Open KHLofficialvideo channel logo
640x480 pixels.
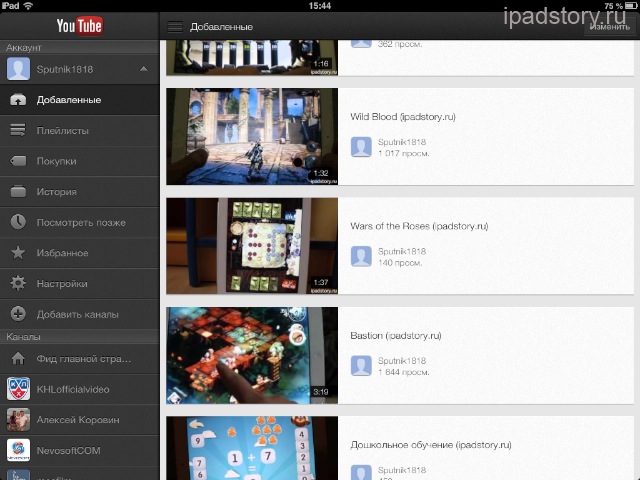[x=18, y=389]
